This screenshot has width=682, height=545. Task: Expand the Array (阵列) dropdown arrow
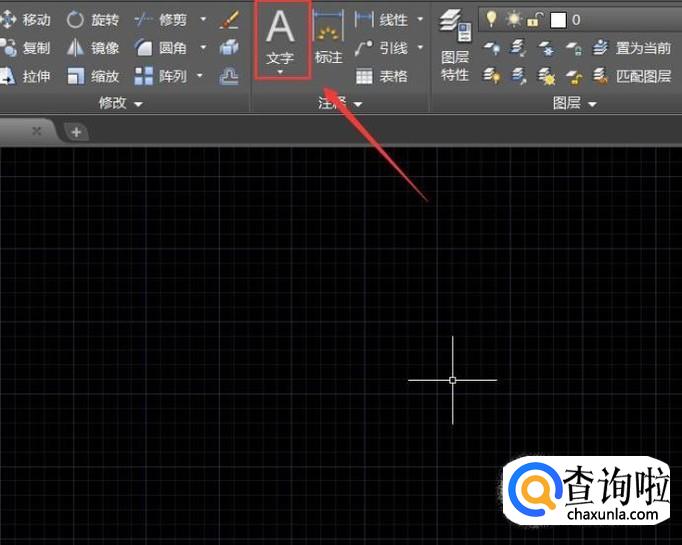coord(200,76)
